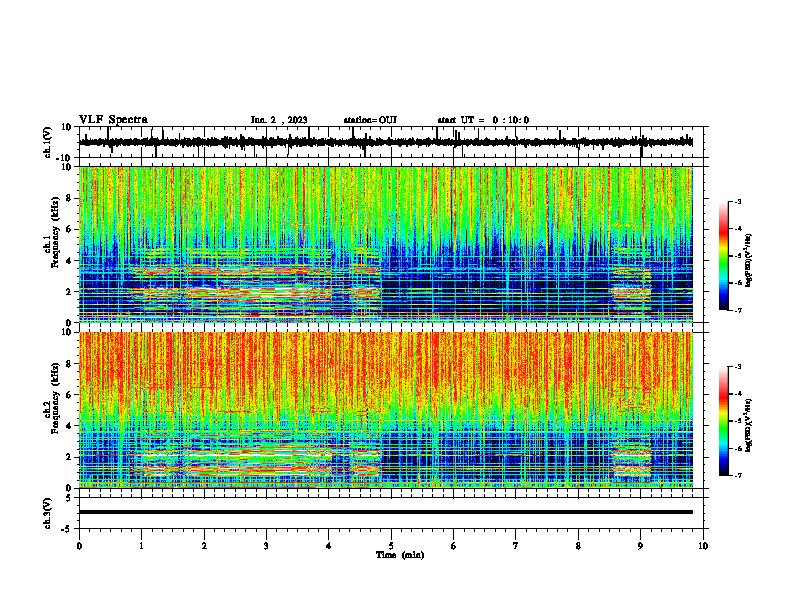This screenshot has height=612, width=792.
Task: Click the "-3" label on ch.1 color scale
Action: pos(737,201)
